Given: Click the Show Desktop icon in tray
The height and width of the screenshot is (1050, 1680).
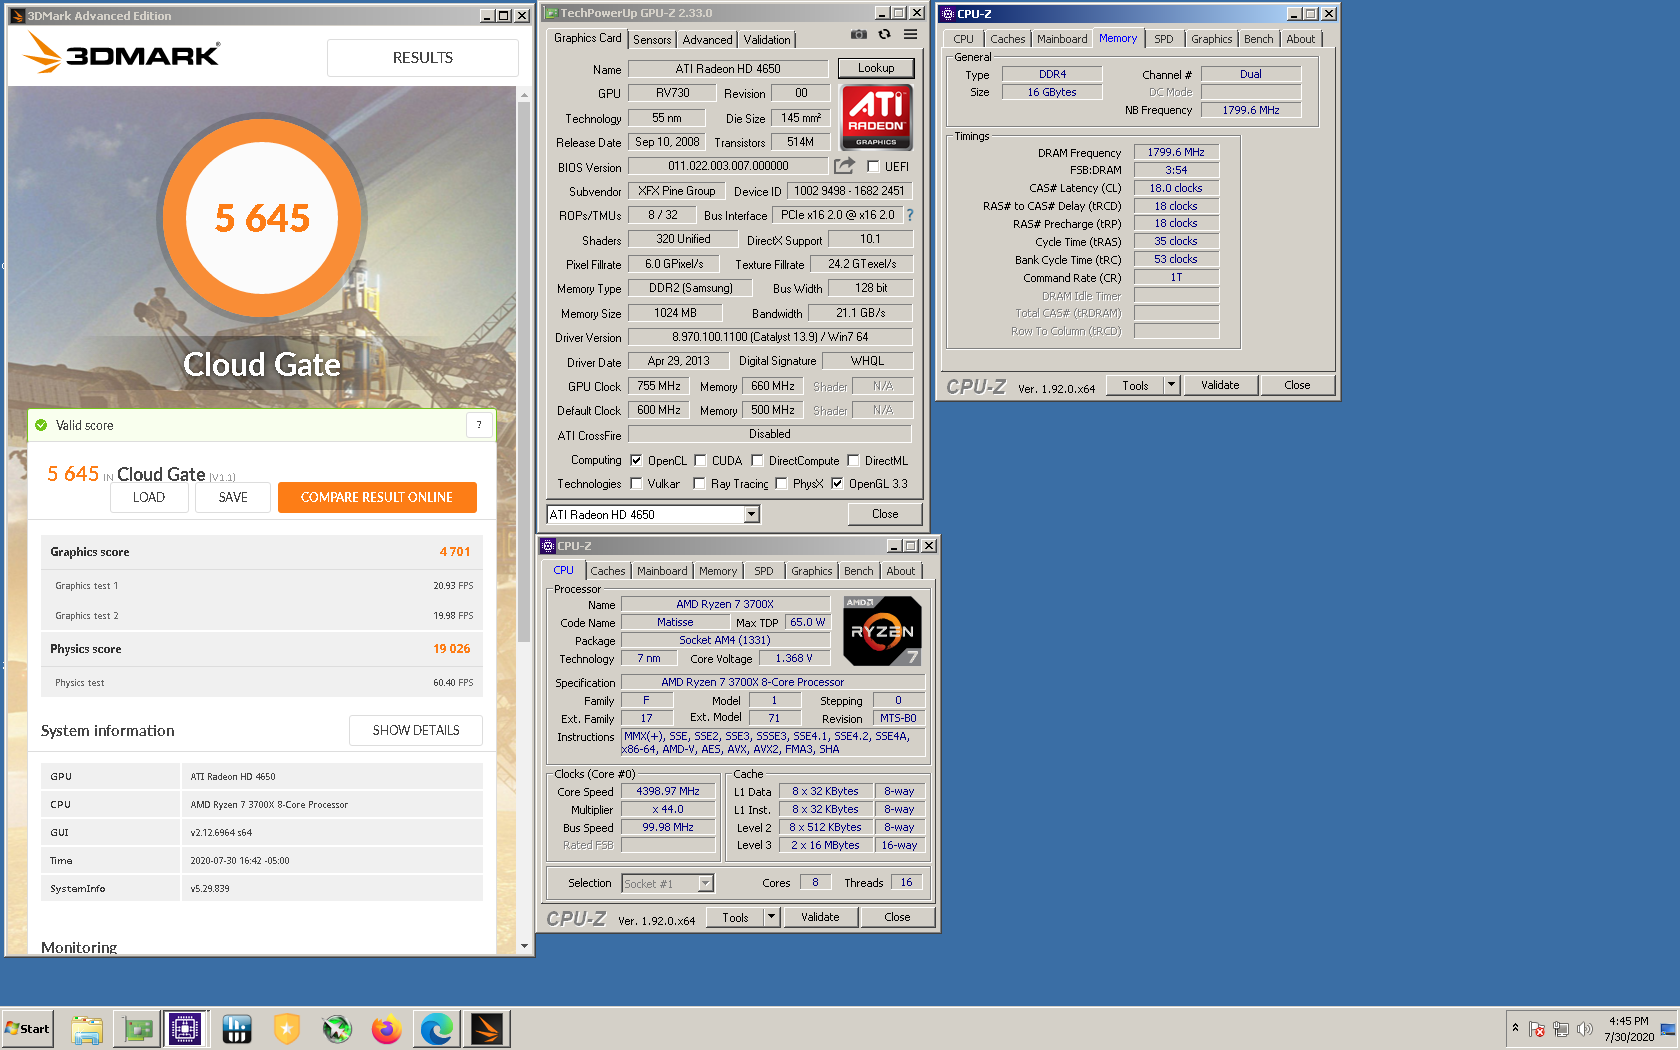Looking at the screenshot, I should click(x=1668, y=1029).
